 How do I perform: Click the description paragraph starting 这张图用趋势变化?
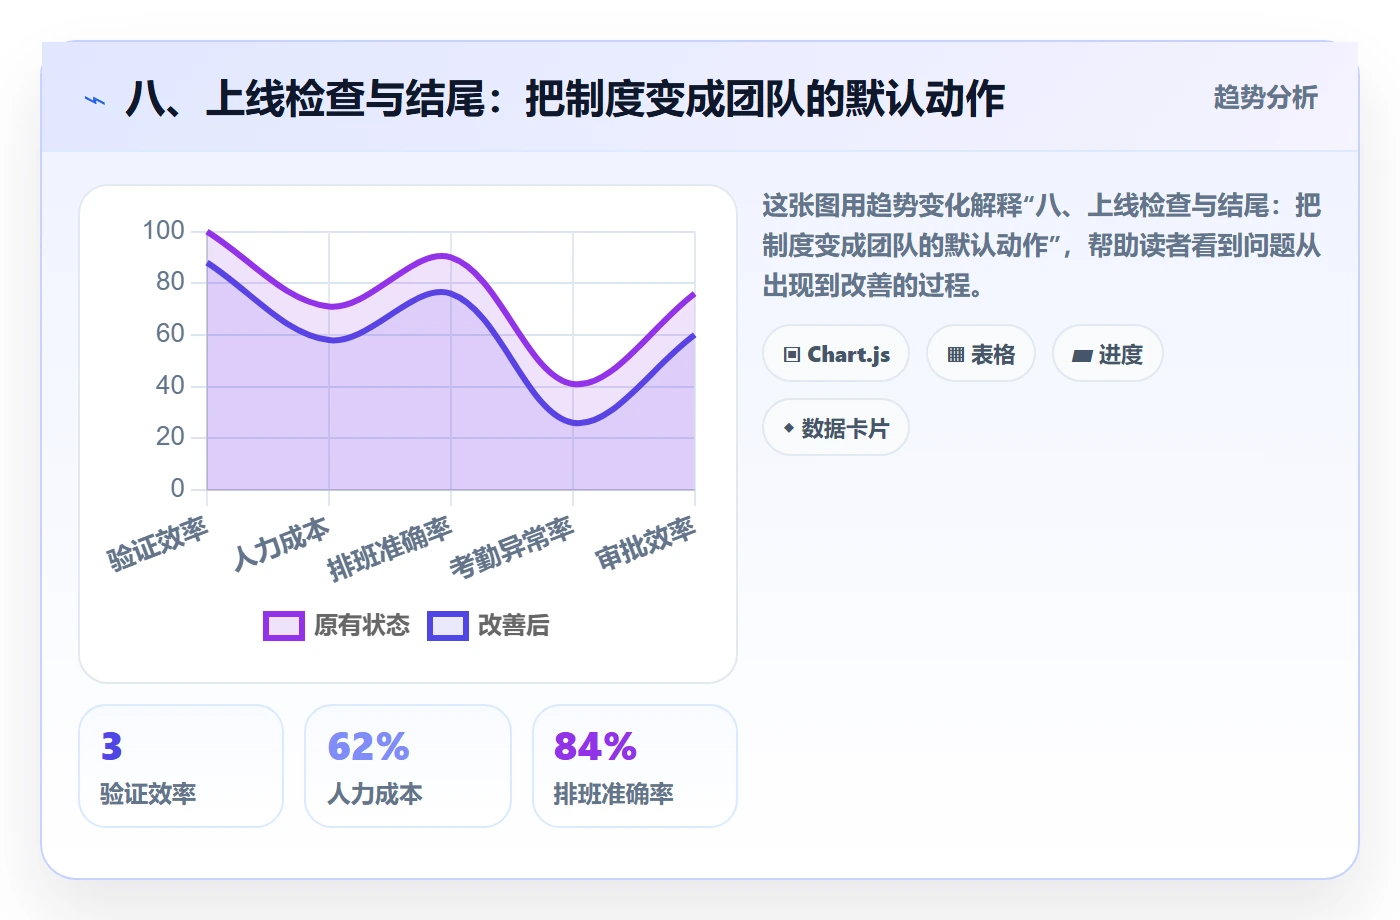[x=1041, y=246]
